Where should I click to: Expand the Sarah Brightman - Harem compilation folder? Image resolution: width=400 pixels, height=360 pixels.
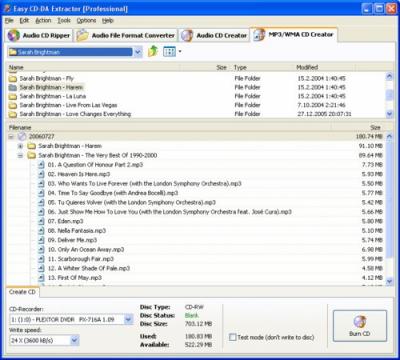[20, 146]
